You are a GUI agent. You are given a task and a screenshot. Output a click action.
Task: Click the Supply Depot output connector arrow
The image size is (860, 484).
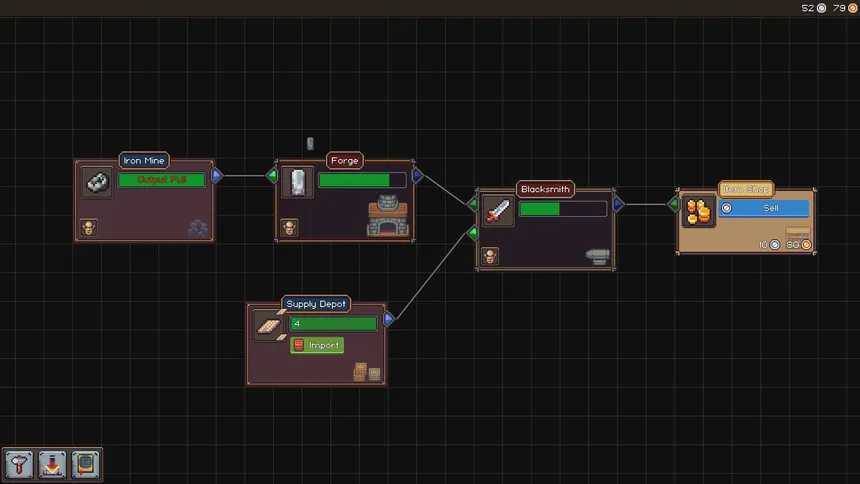pos(389,319)
